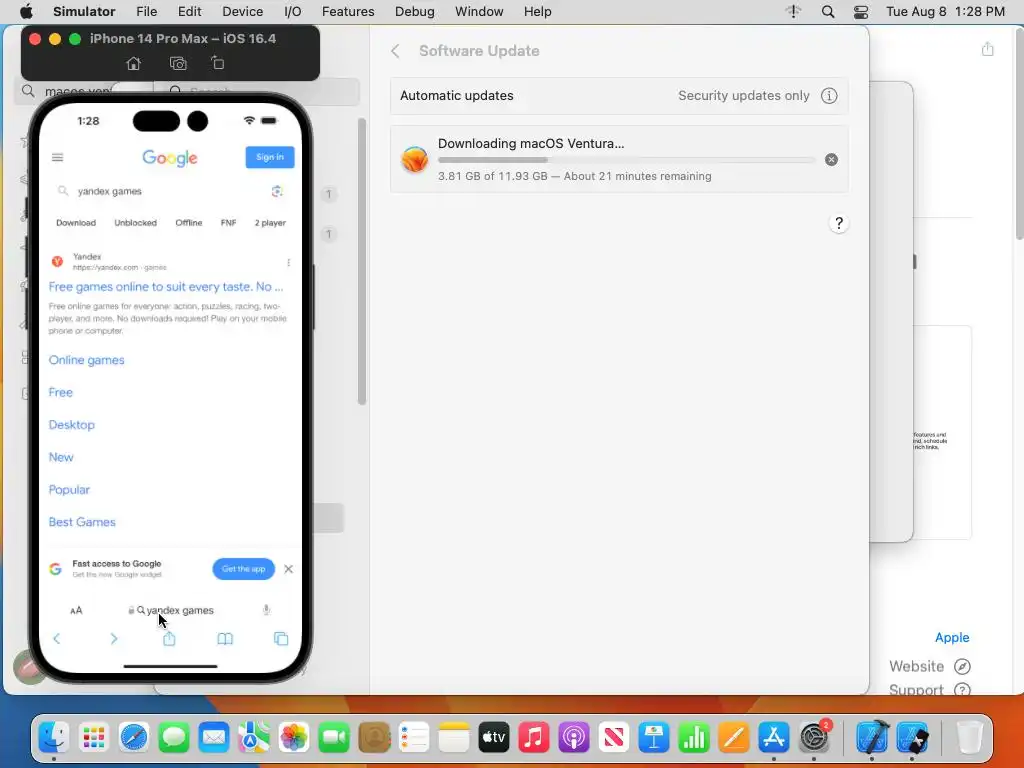
Task: Tap the microphone icon in Safari address bar
Action: click(x=266, y=610)
